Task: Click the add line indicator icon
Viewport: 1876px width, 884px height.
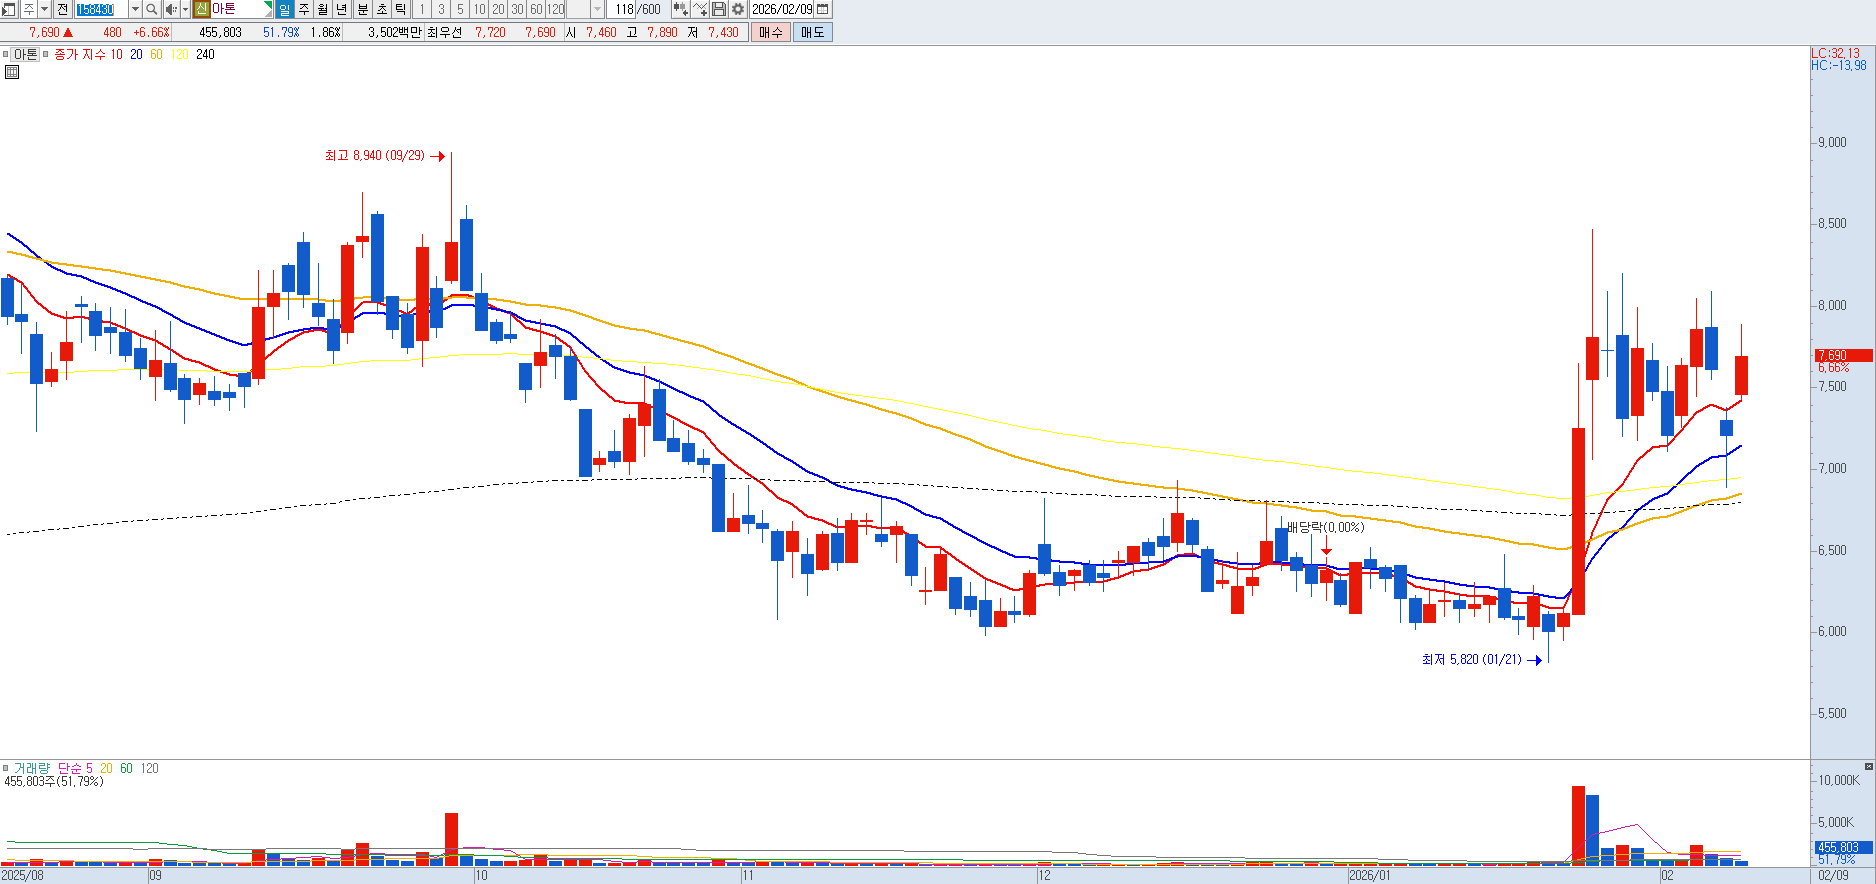Action: point(700,9)
